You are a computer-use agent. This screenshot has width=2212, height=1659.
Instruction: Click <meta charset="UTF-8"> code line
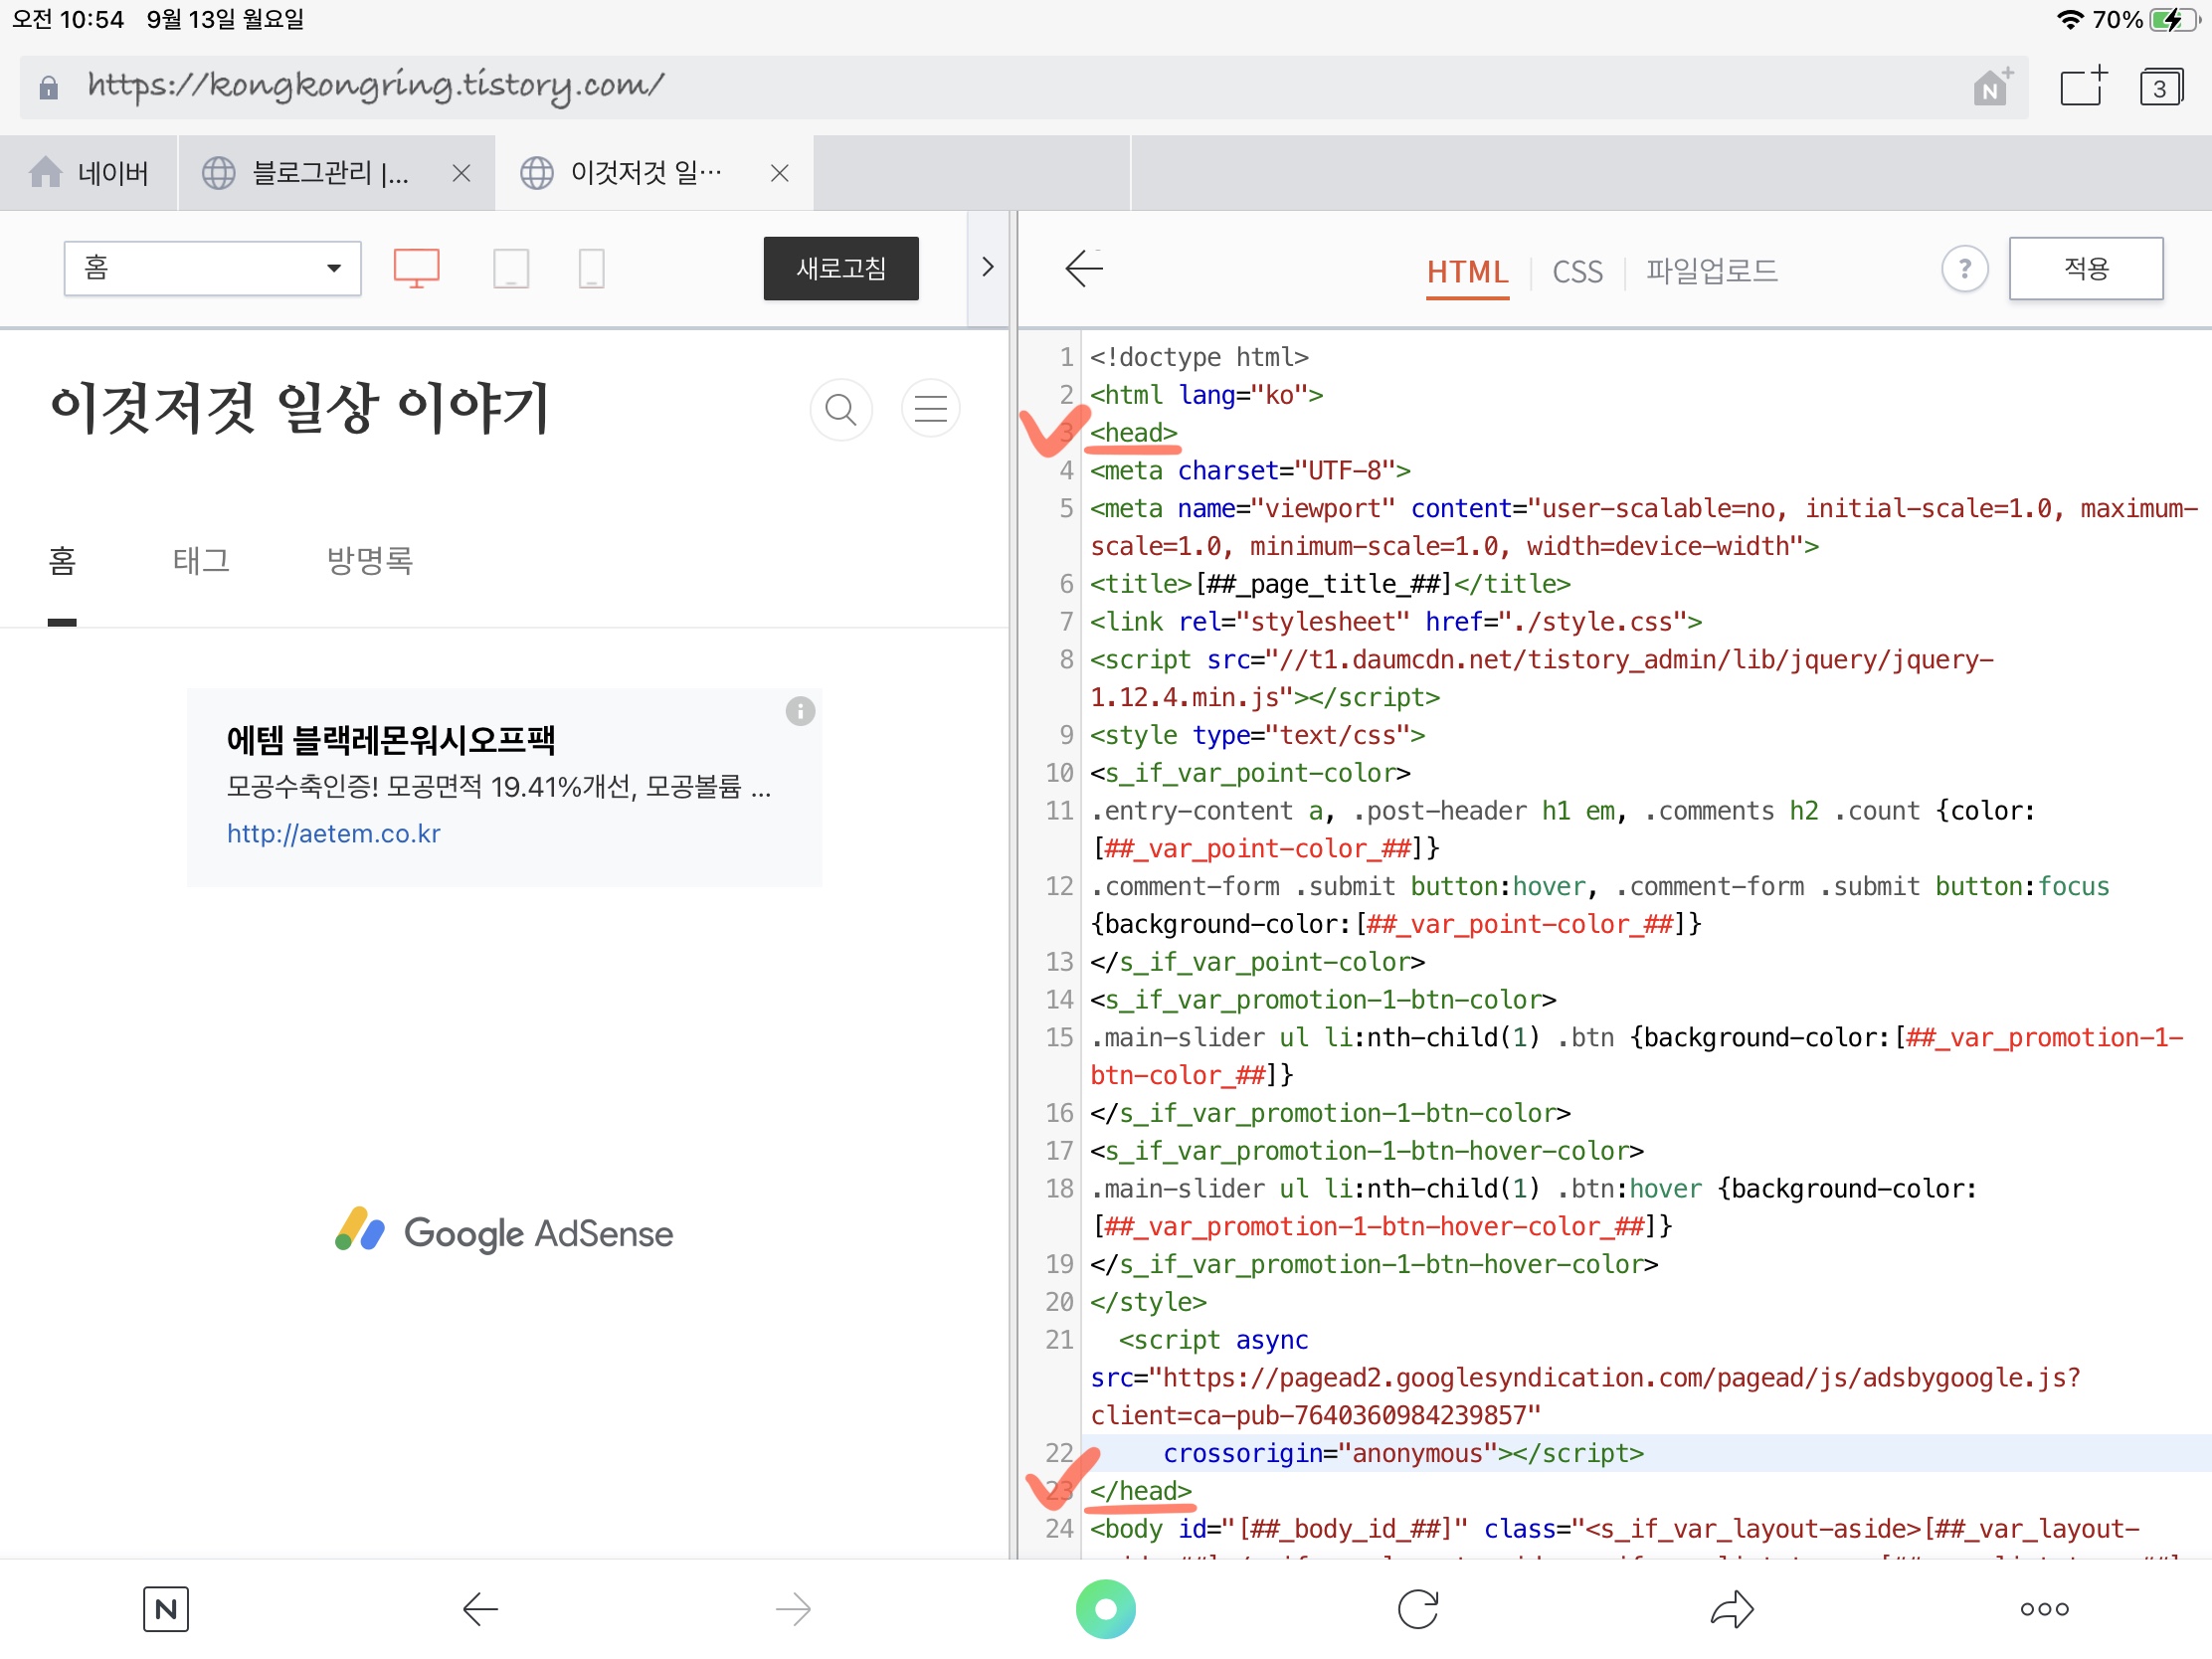point(1250,471)
